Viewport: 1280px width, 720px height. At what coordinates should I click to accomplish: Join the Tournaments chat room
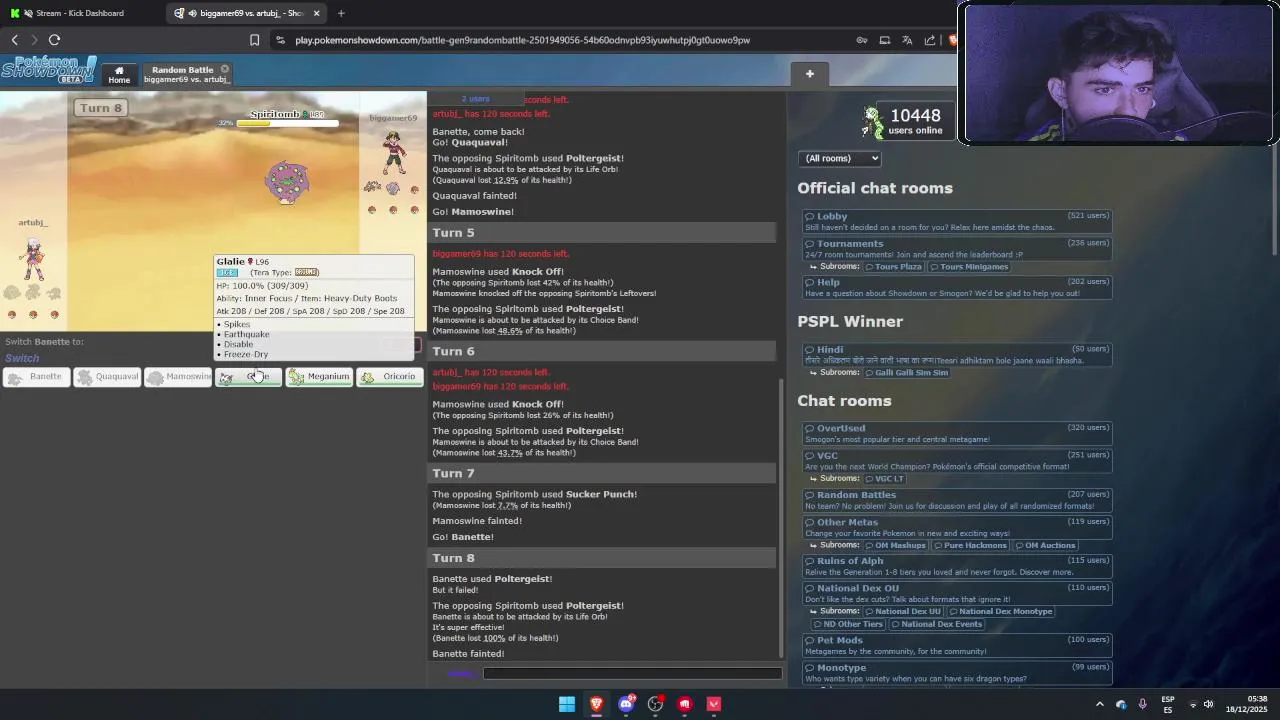click(x=958, y=249)
